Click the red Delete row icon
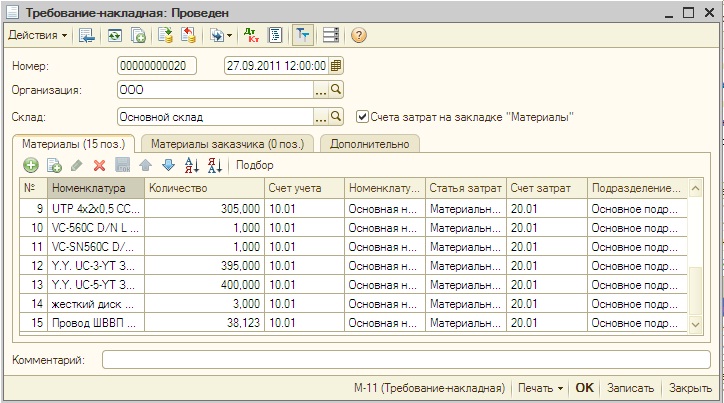This screenshot has height=403, width=724. pos(99,165)
